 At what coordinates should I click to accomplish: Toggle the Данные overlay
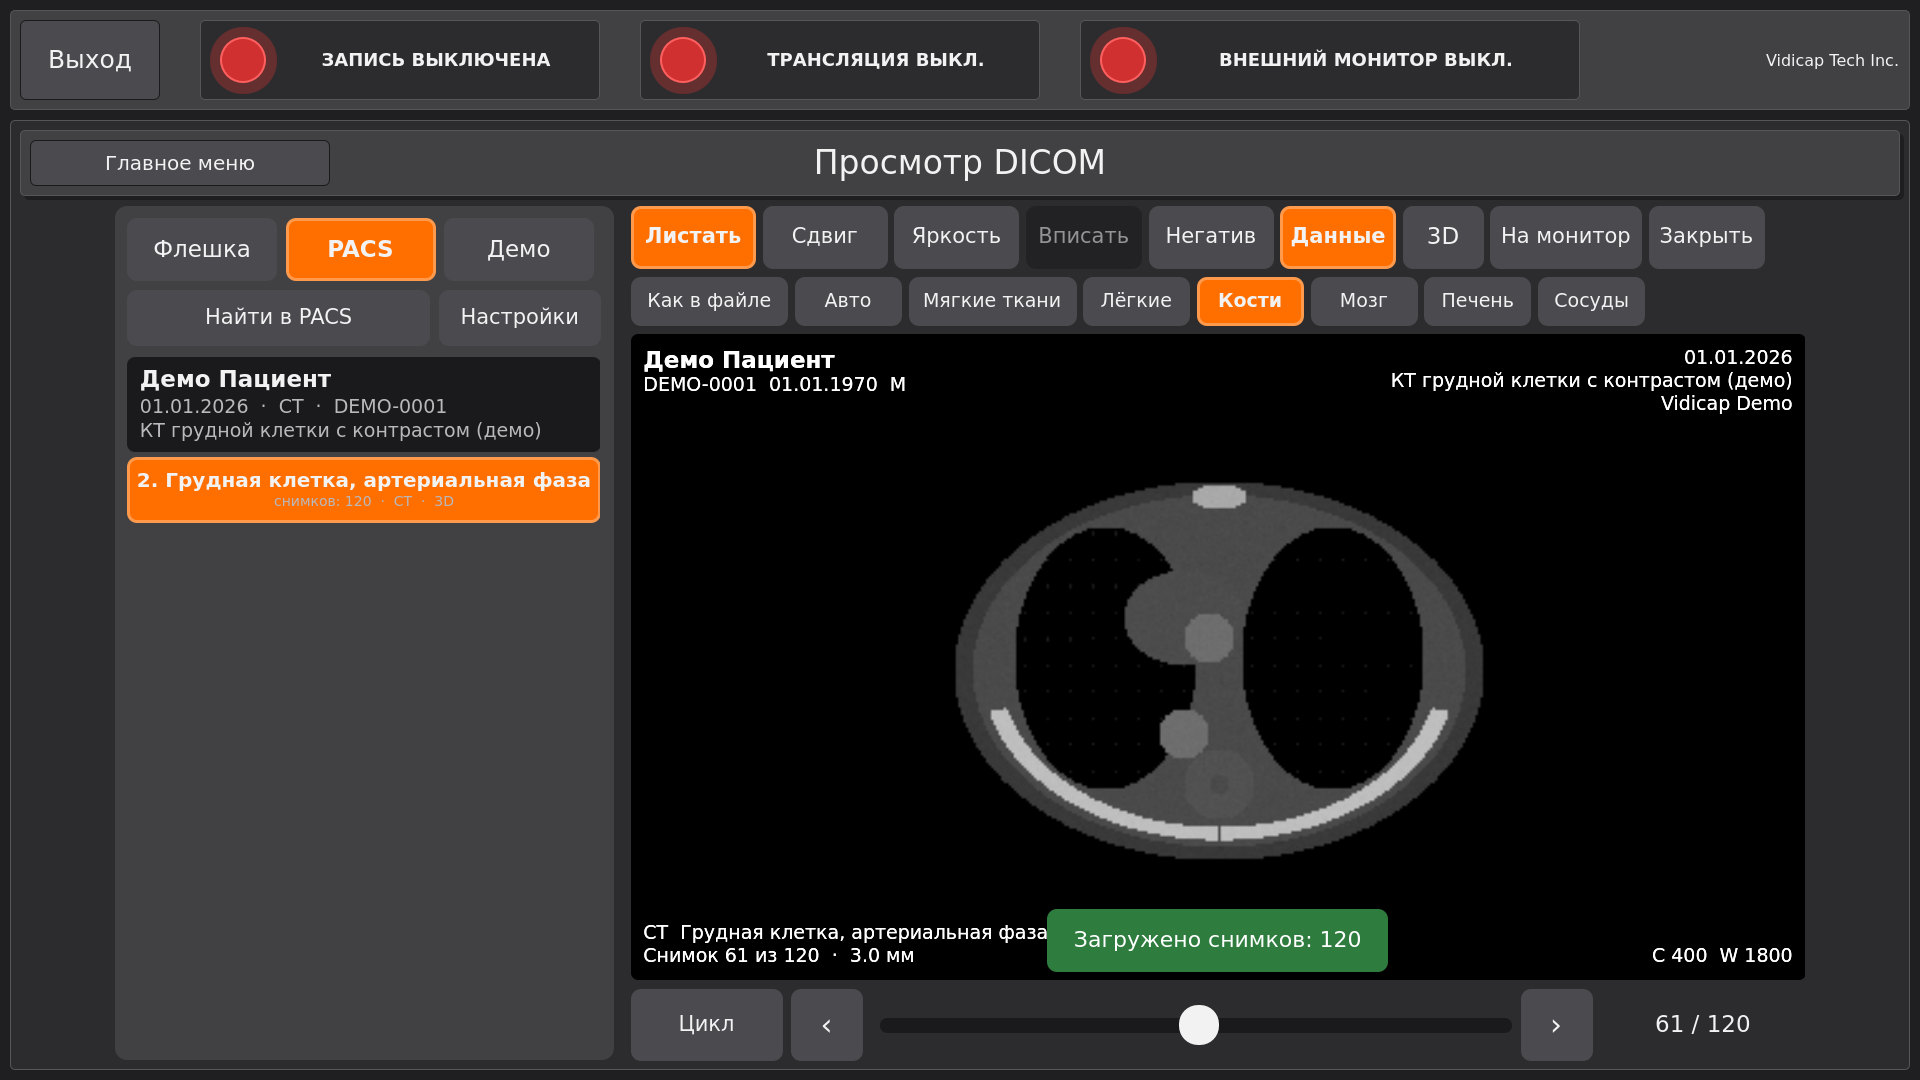pyautogui.click(x=1338, y=237)
